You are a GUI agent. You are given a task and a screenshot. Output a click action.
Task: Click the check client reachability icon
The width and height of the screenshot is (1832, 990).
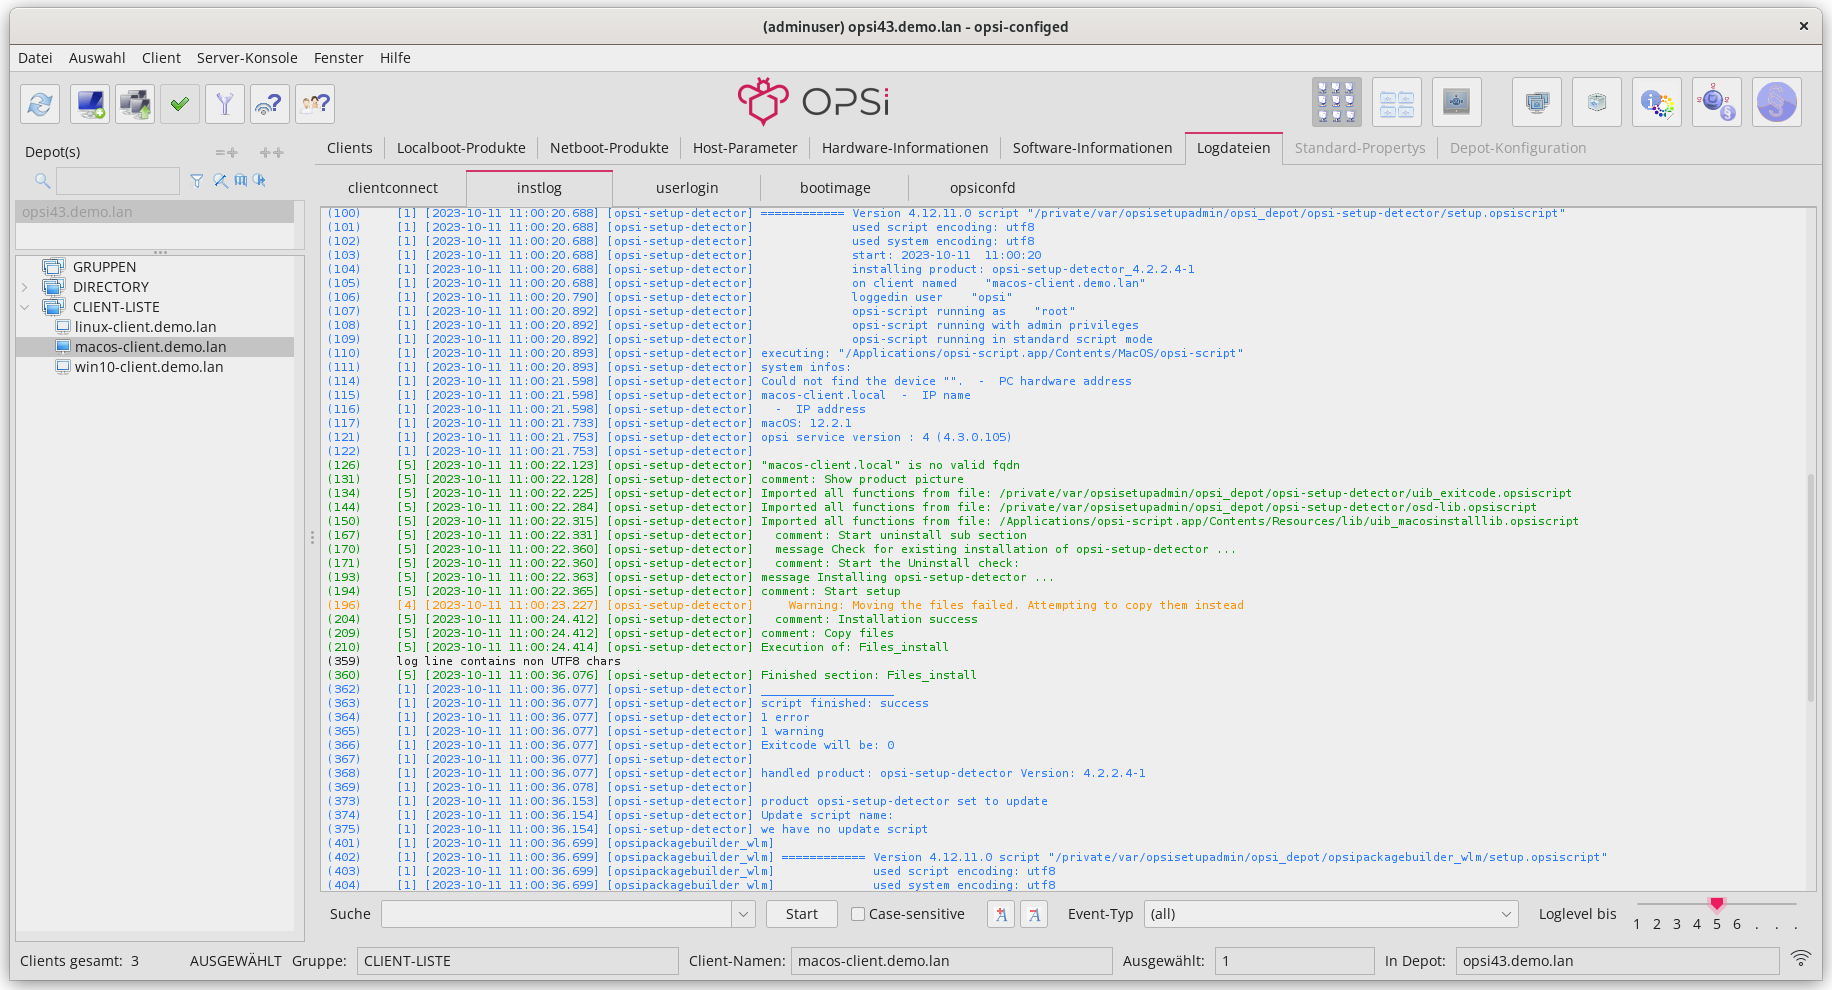(270, 104)
